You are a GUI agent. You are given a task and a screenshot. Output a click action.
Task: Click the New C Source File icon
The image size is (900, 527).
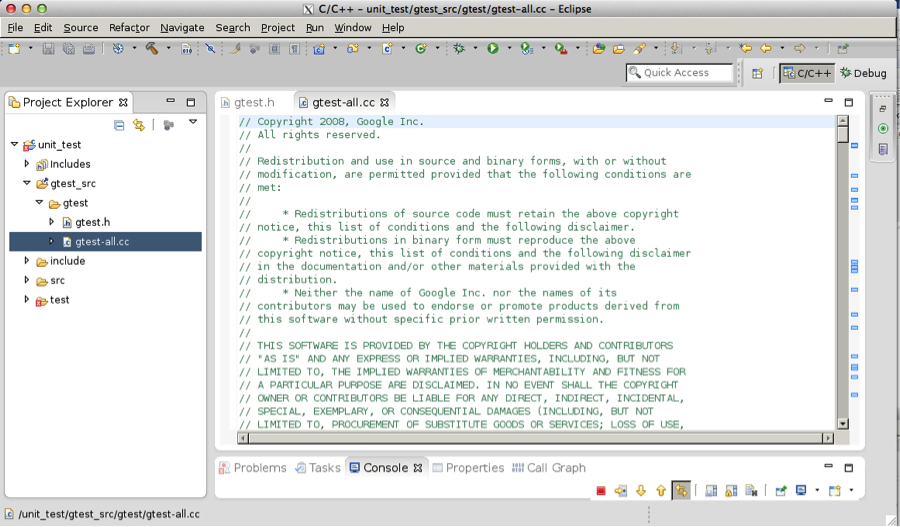387,49
